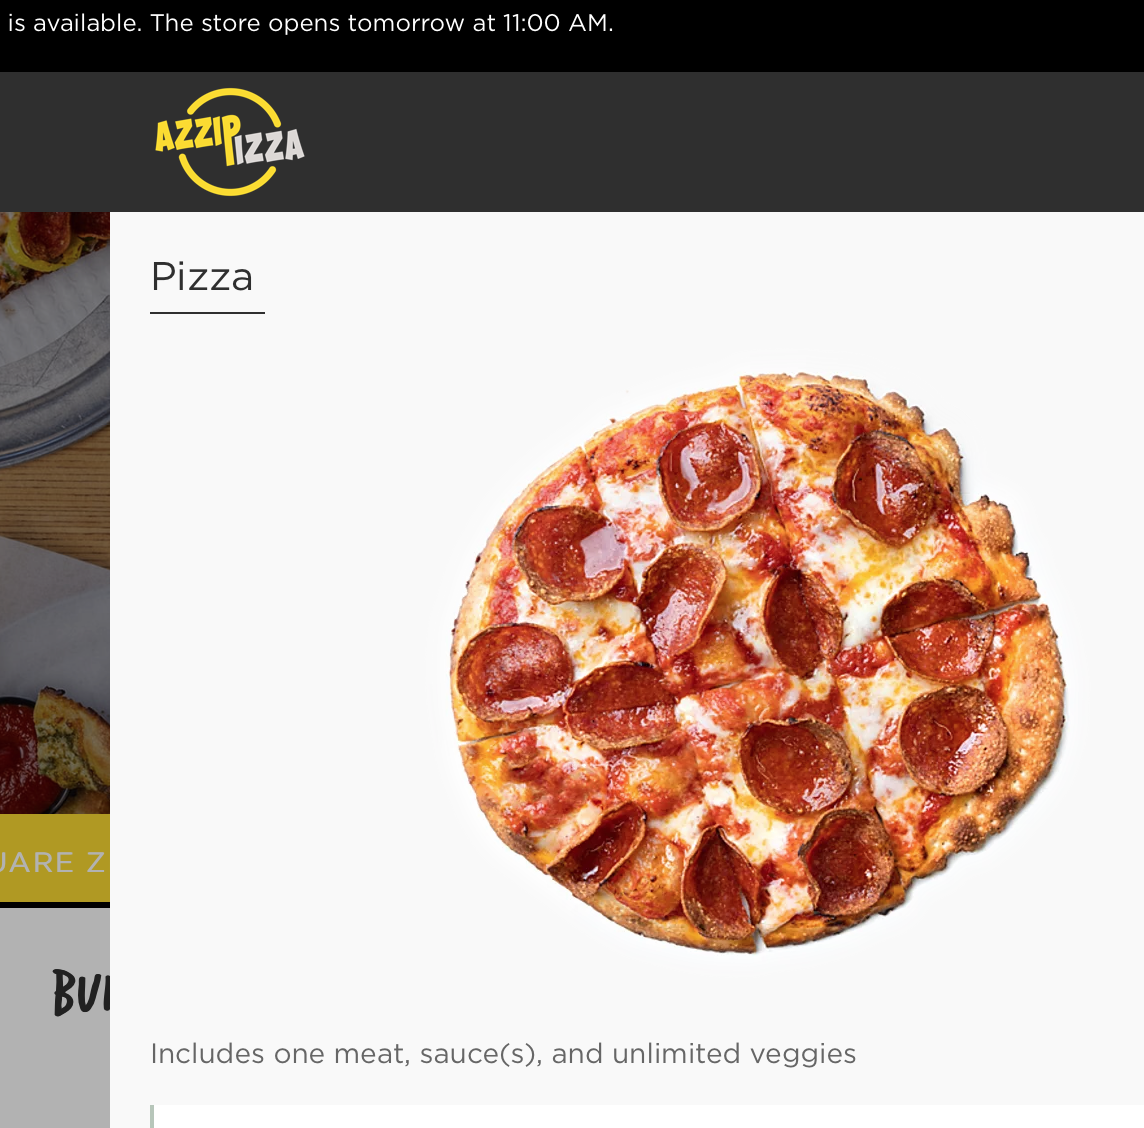Click the partially visible 'BU' heading
This screenshot has height=1128, width=1144.
81,992
